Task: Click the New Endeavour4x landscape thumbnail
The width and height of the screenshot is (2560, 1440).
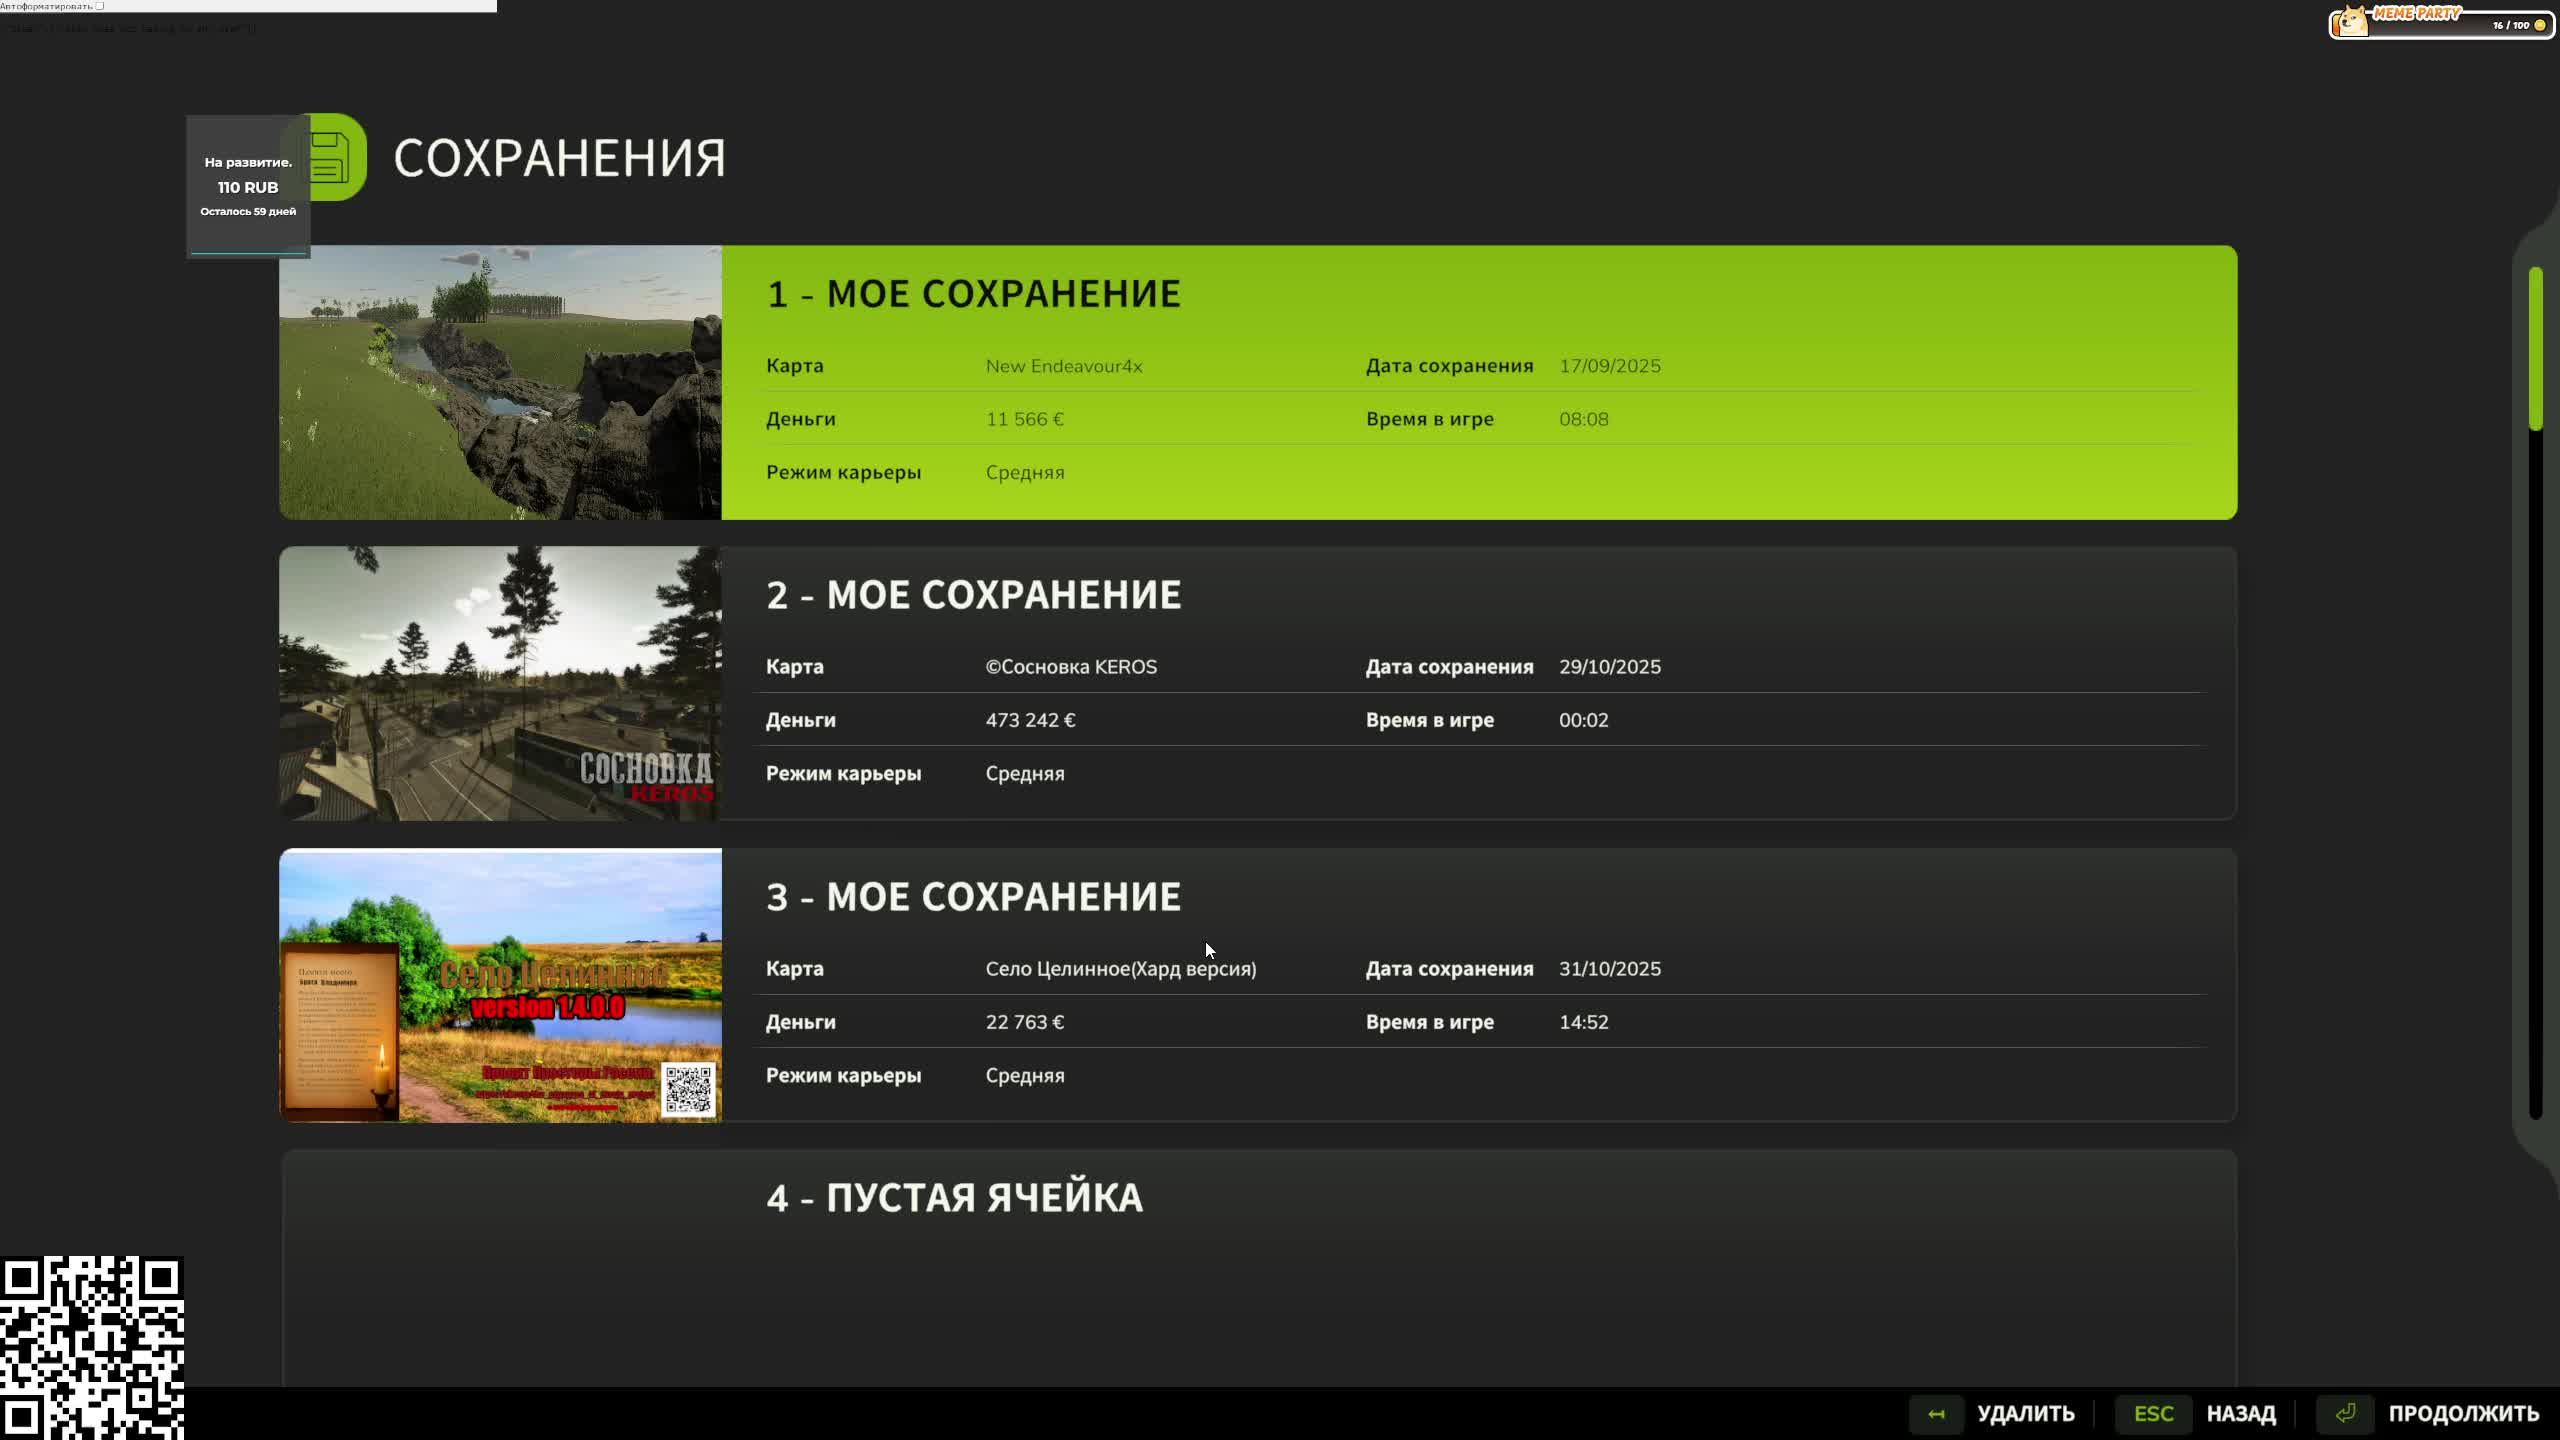Action: (500, 382)
